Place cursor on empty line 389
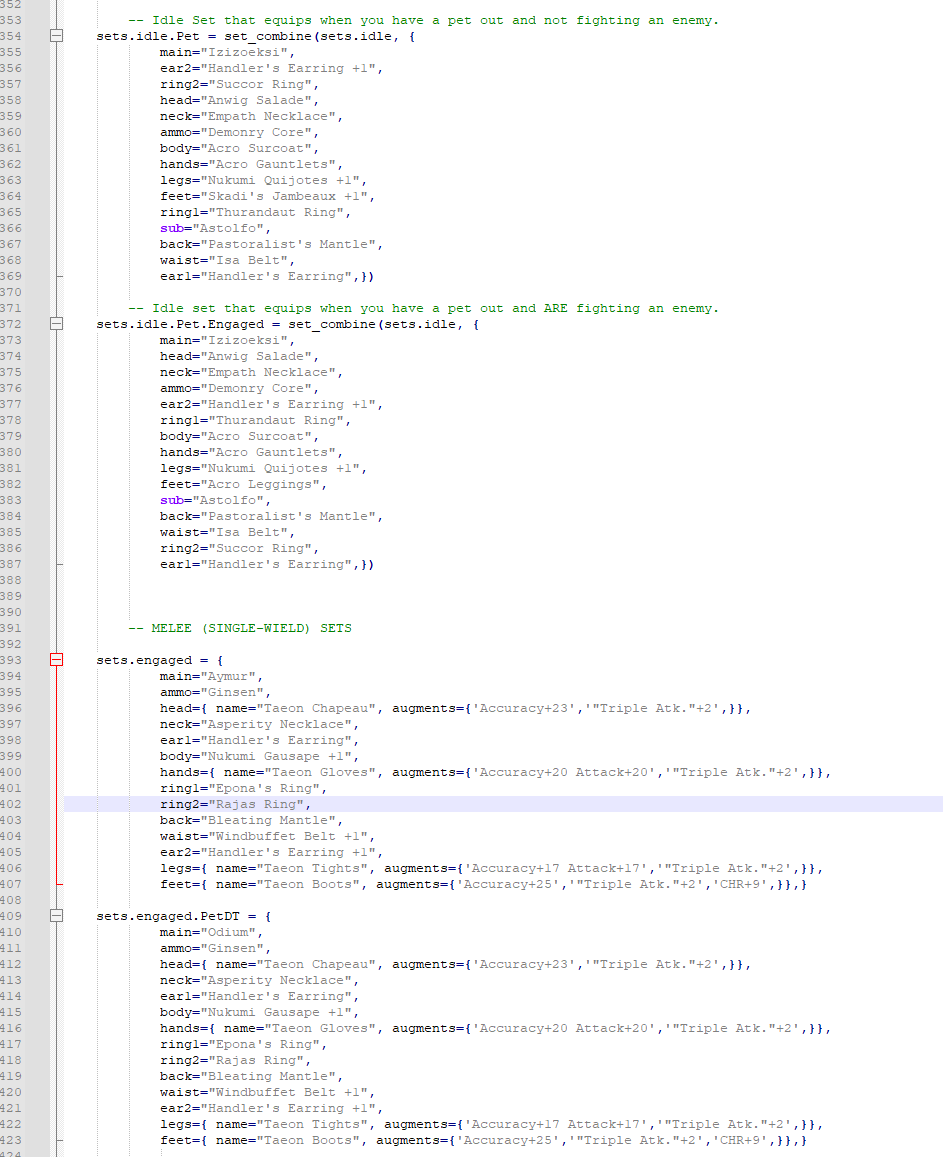The height and width of the screenshot is (1157, 943). point(443,596)
